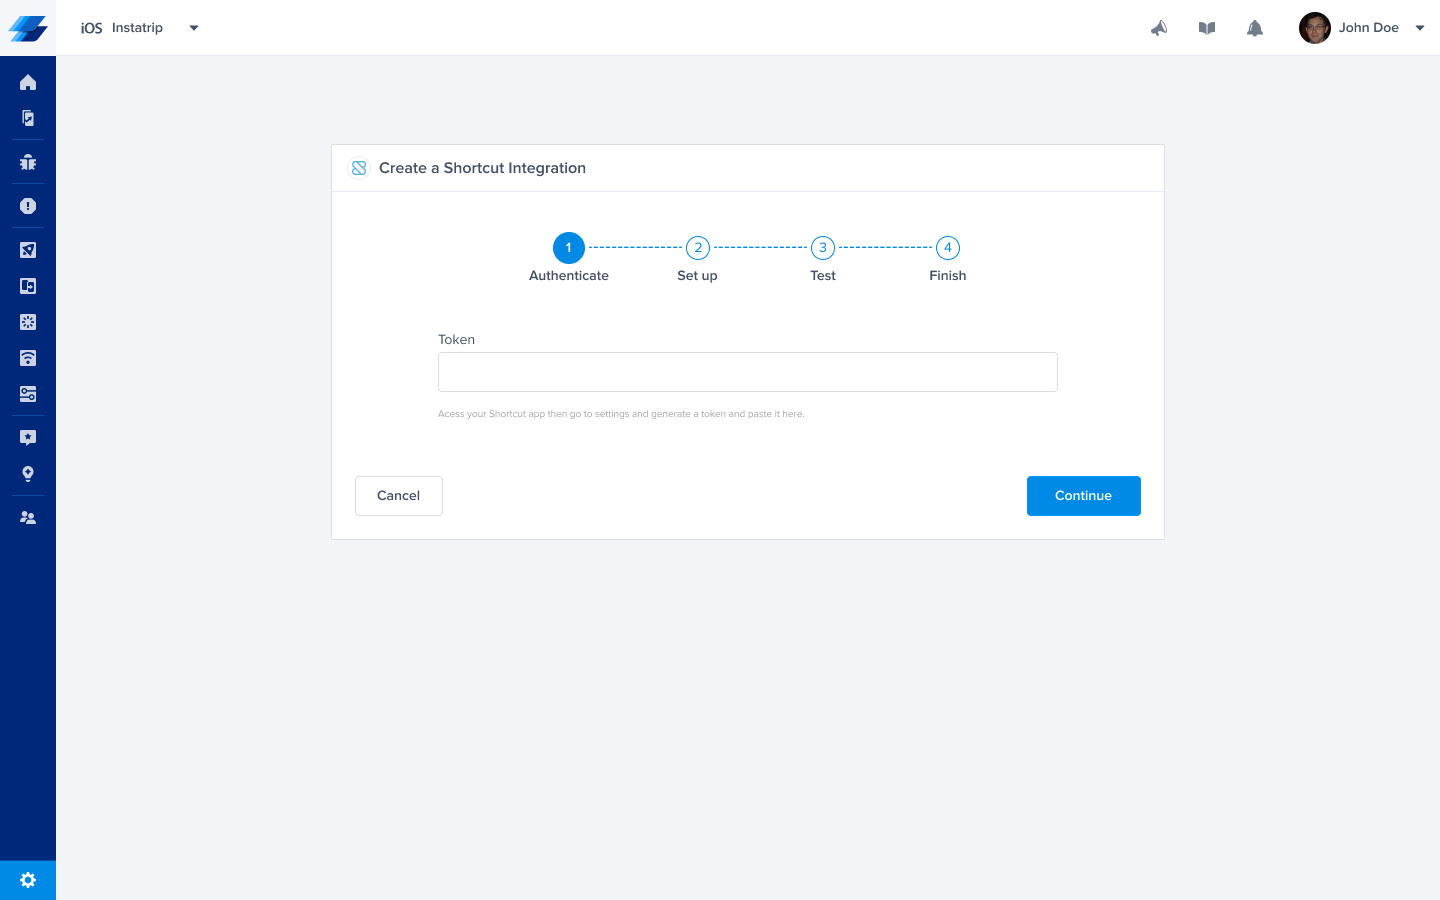Open the crashes exclamation icon
The height and width of the screenshot is (900, 1440).
[x=28, y=206]
